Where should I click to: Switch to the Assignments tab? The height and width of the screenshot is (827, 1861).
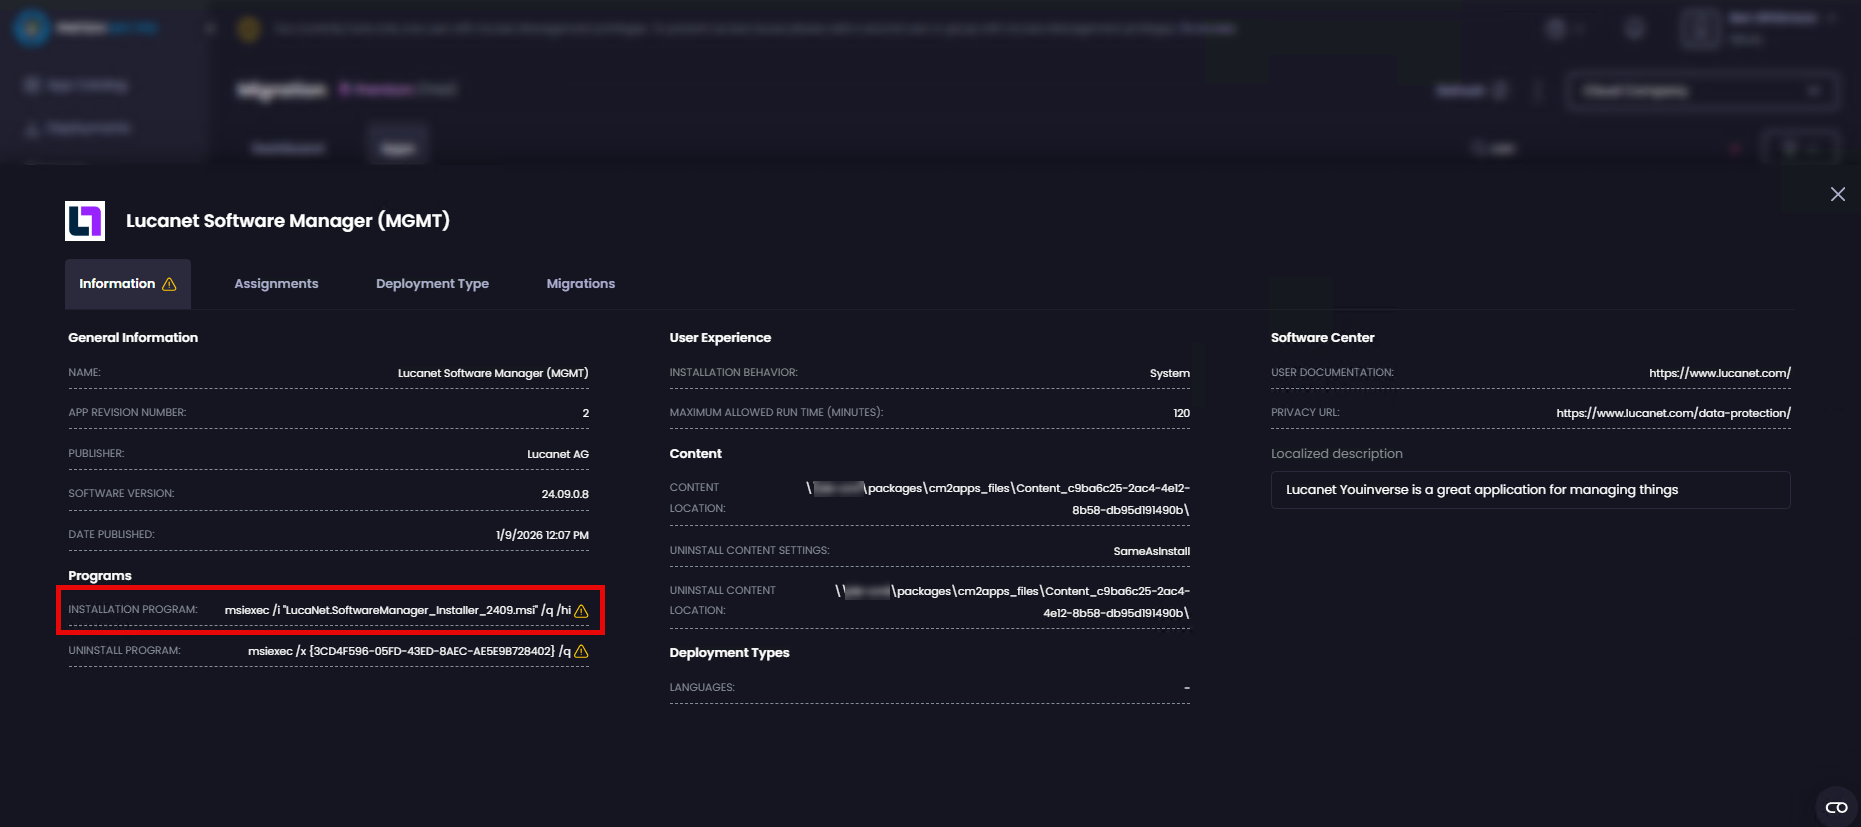(276, 284)
